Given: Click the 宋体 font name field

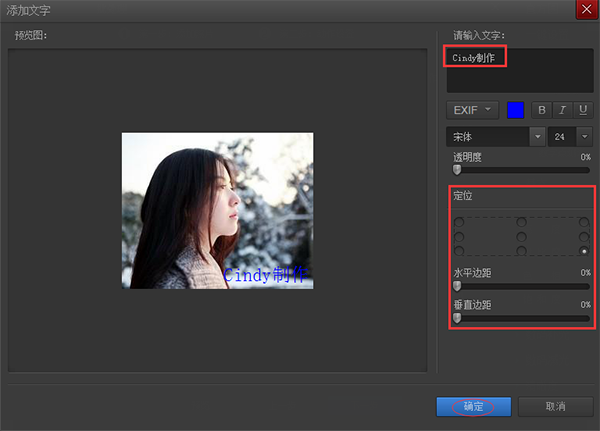Looking at the screenshot, I should pyautogui.click(x=488, y=137).
